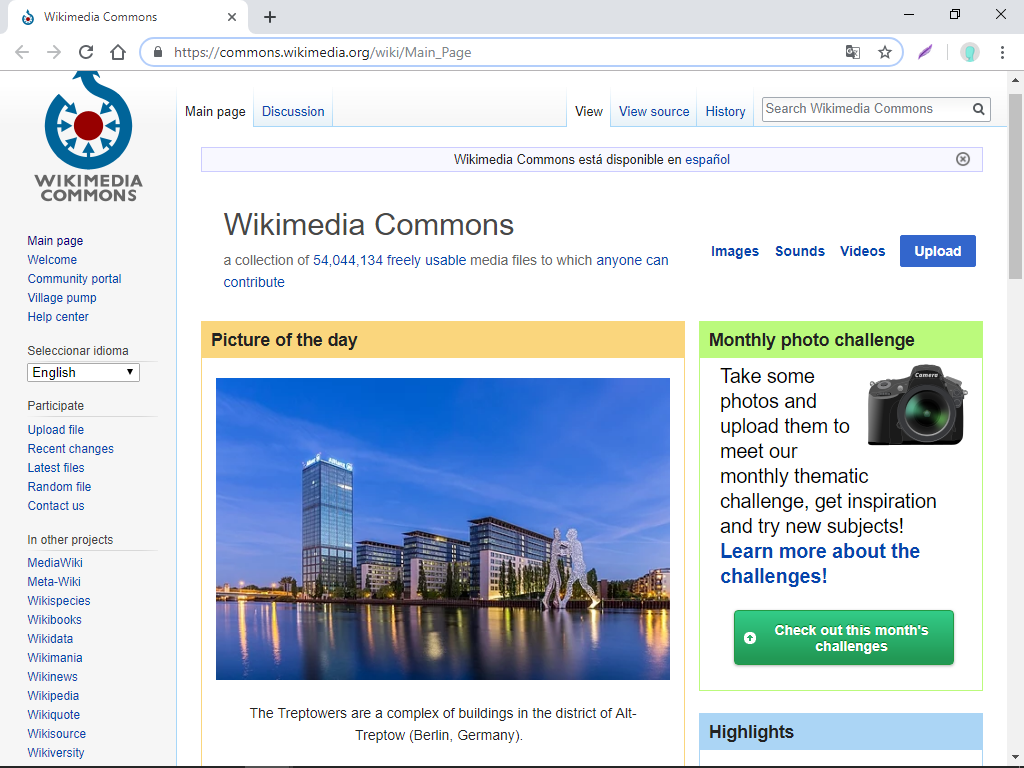Click the Contact us link
This screenshot has width=1024, height=768.
(56, 505)
